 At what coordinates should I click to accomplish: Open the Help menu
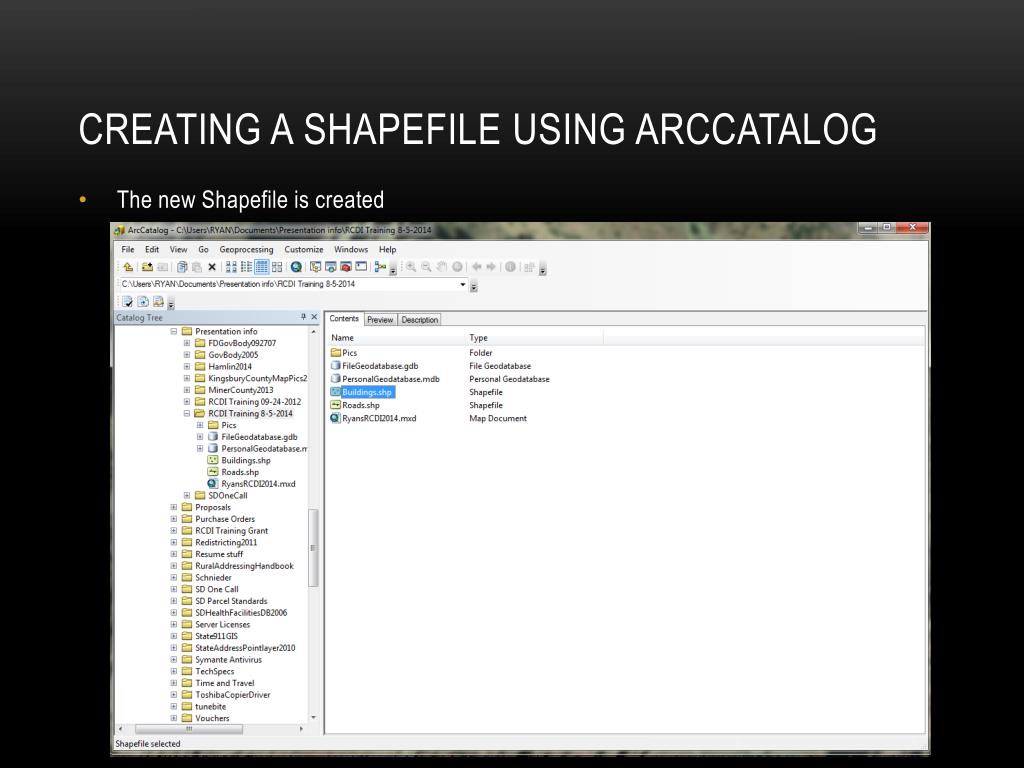387,249
